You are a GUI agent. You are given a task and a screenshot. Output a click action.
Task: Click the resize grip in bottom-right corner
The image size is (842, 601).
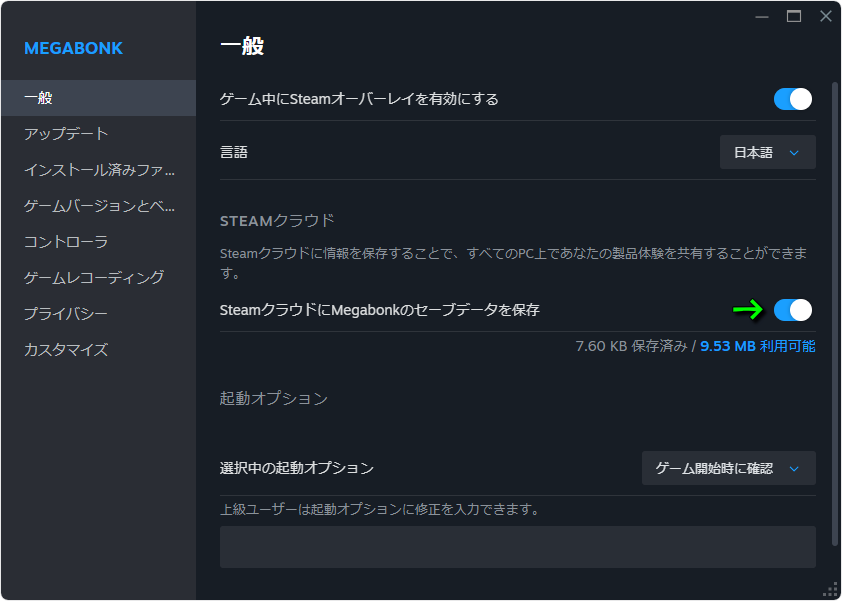pos(830,589)
